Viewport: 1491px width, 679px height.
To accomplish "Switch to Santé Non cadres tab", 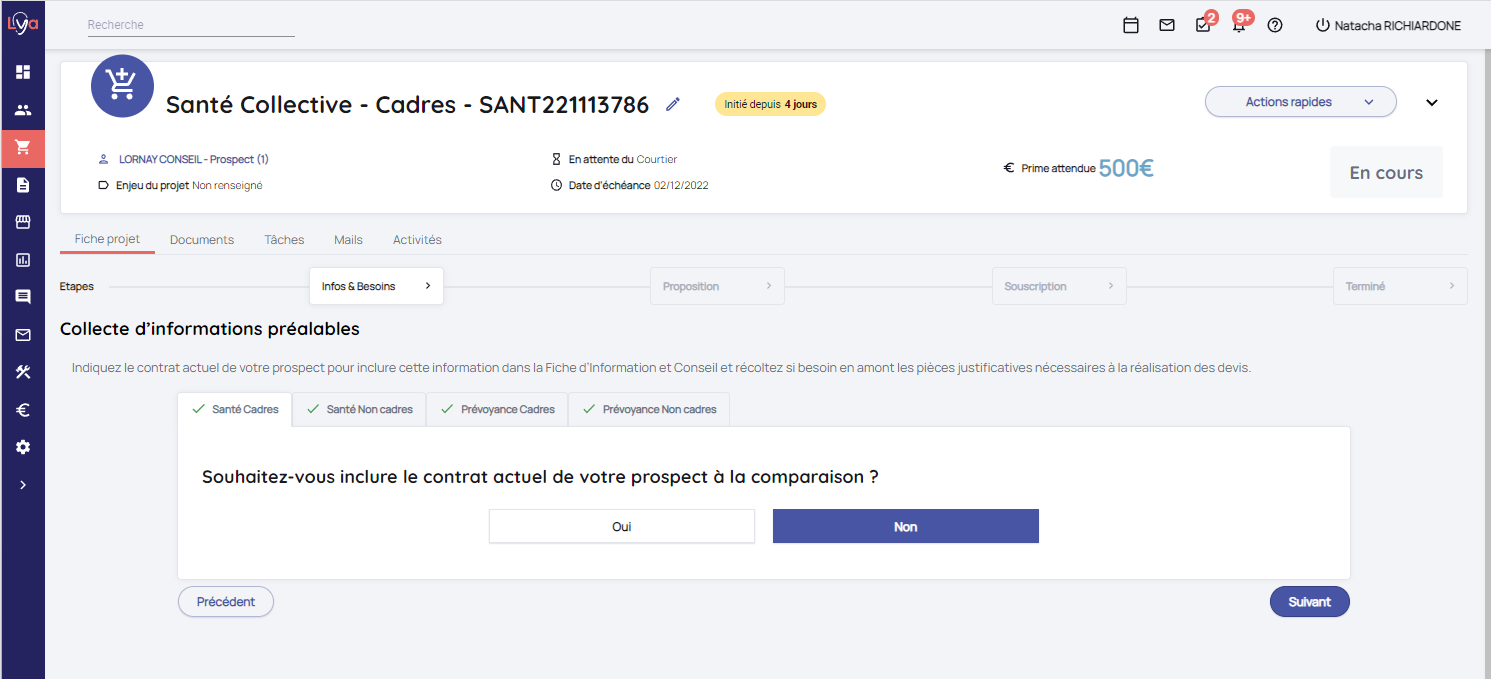I will tap(360, 409).
